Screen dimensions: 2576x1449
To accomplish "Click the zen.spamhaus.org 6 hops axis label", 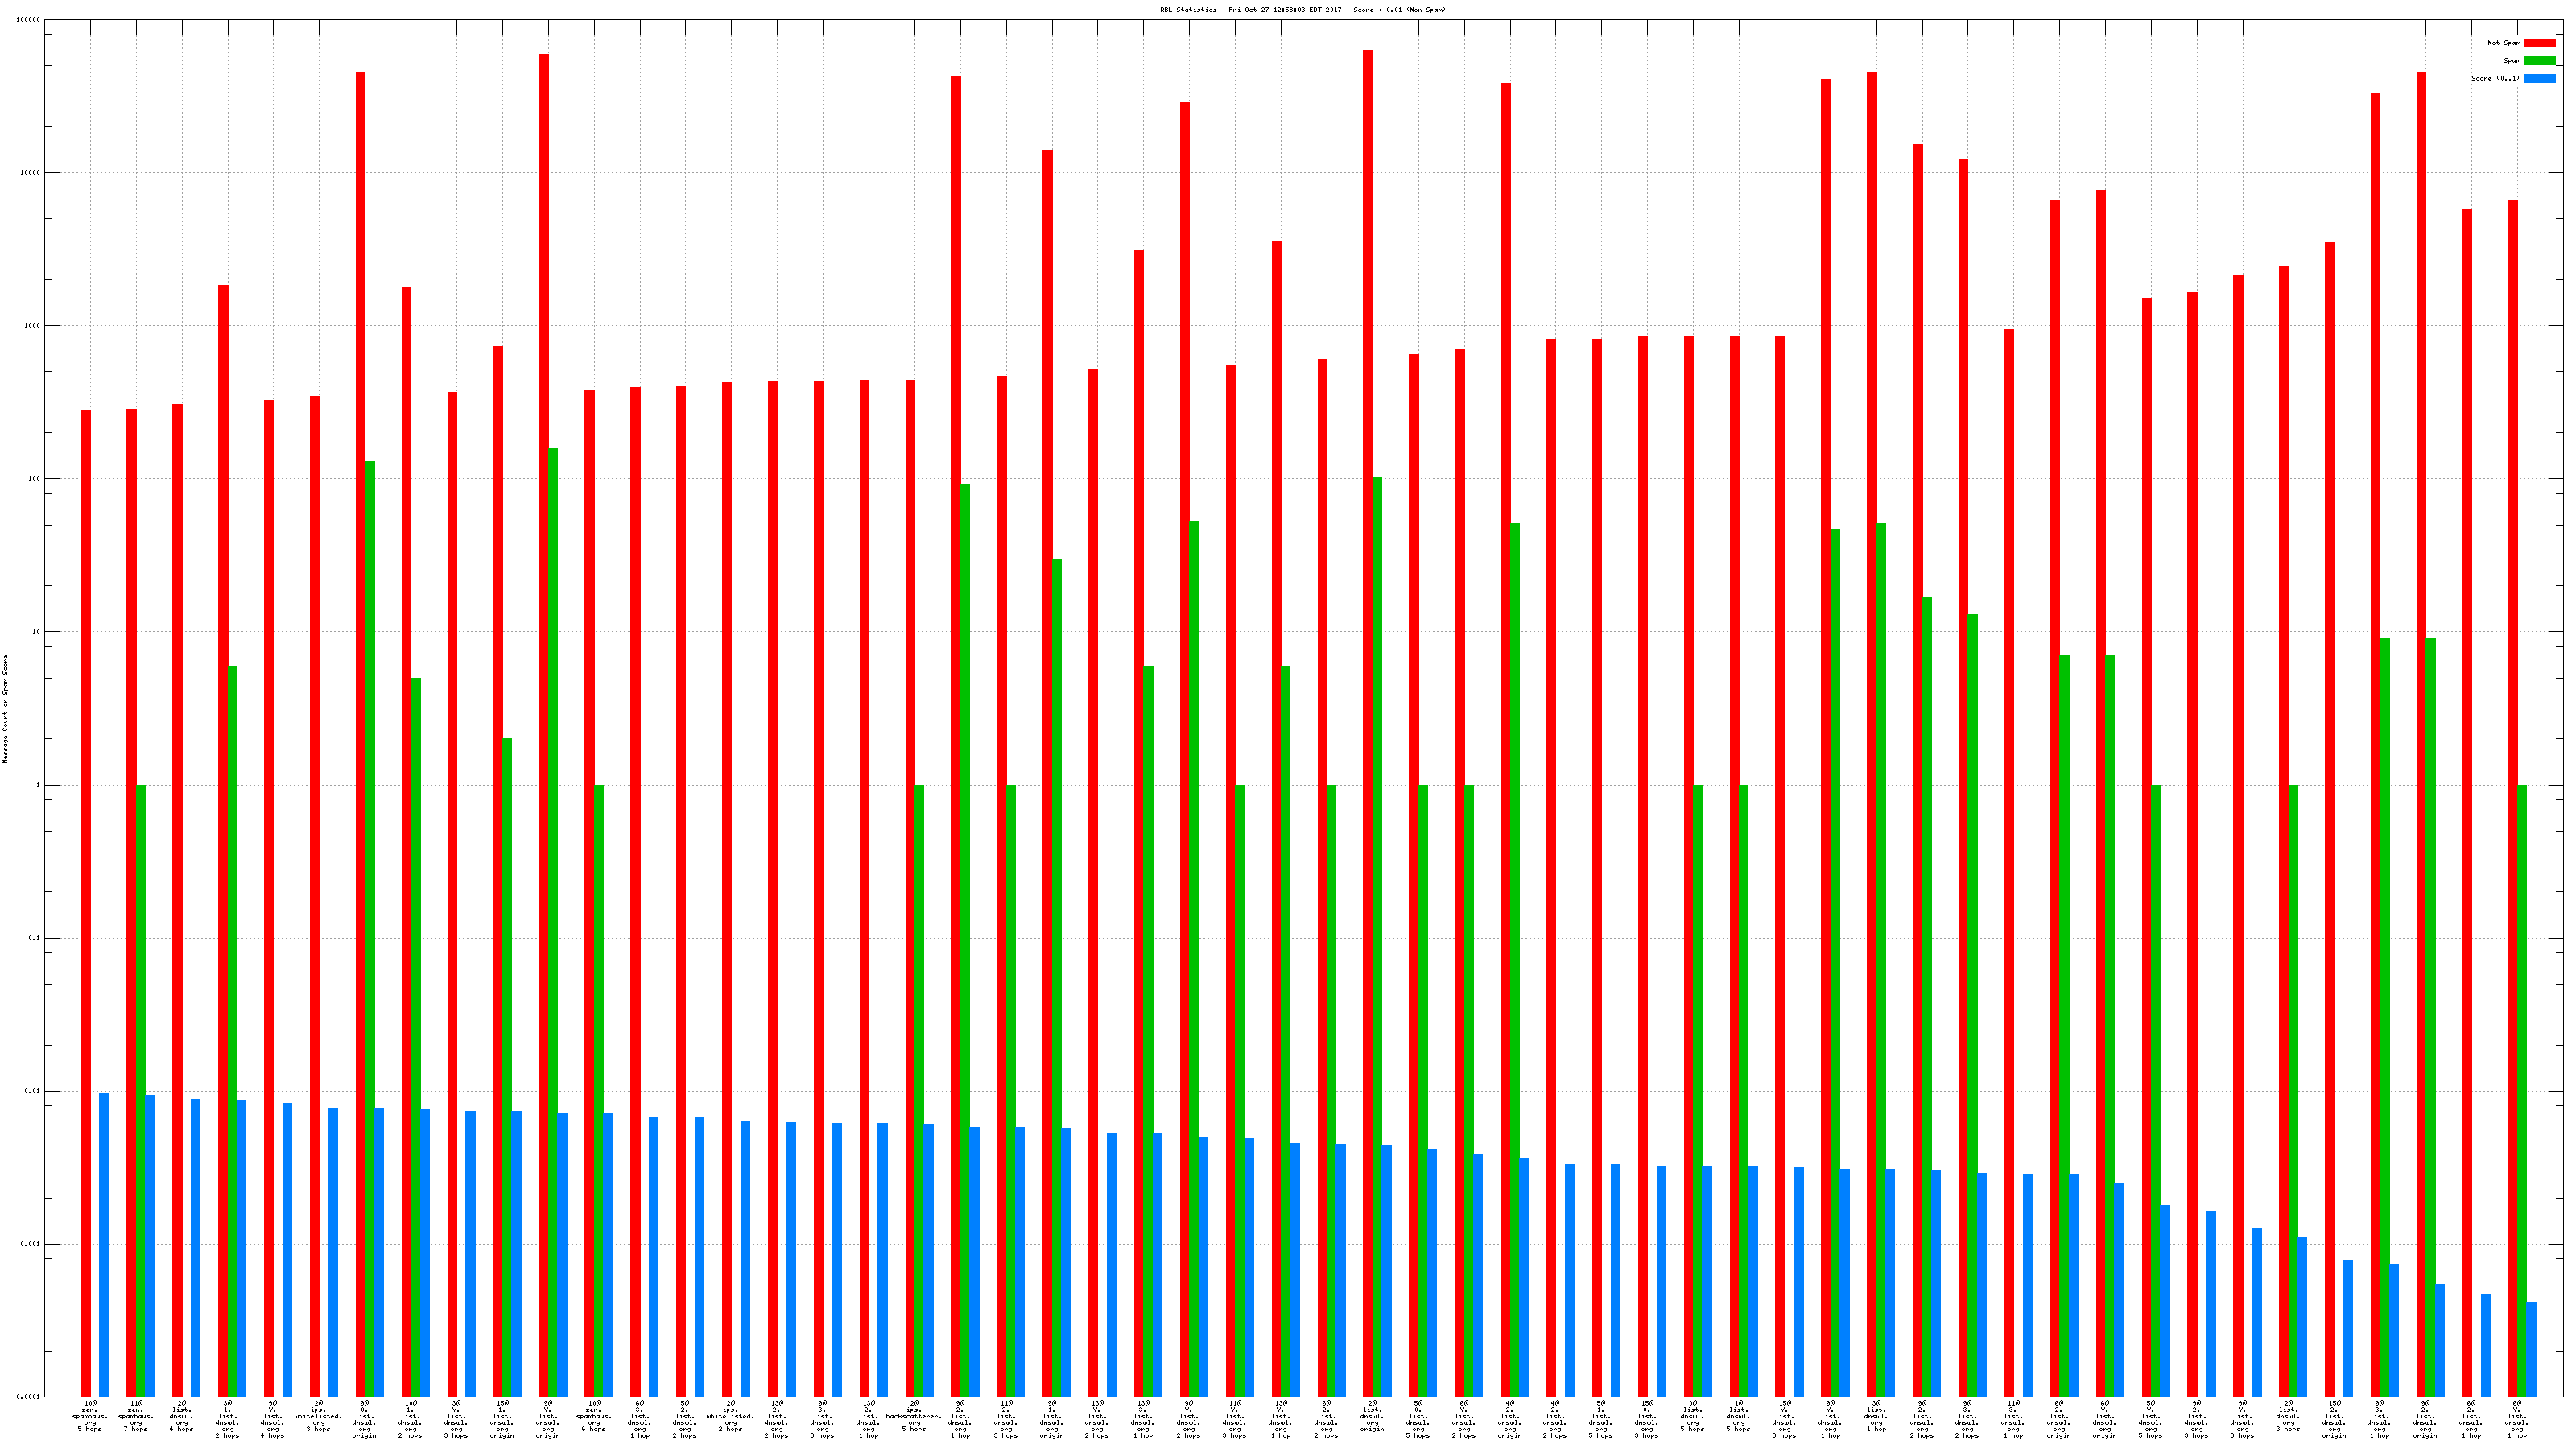I will pos(594,1416).
